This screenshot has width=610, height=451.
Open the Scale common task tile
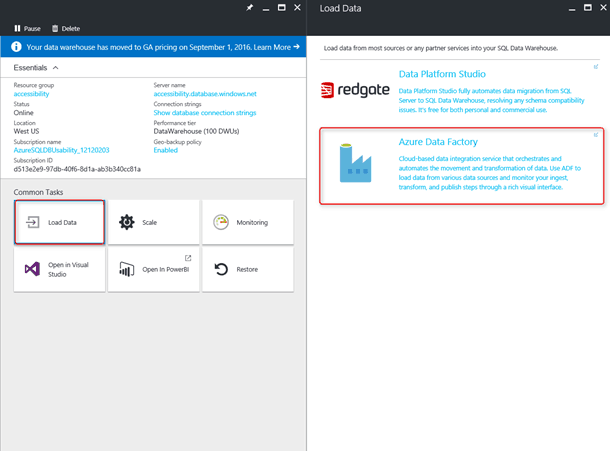(153, 222)
